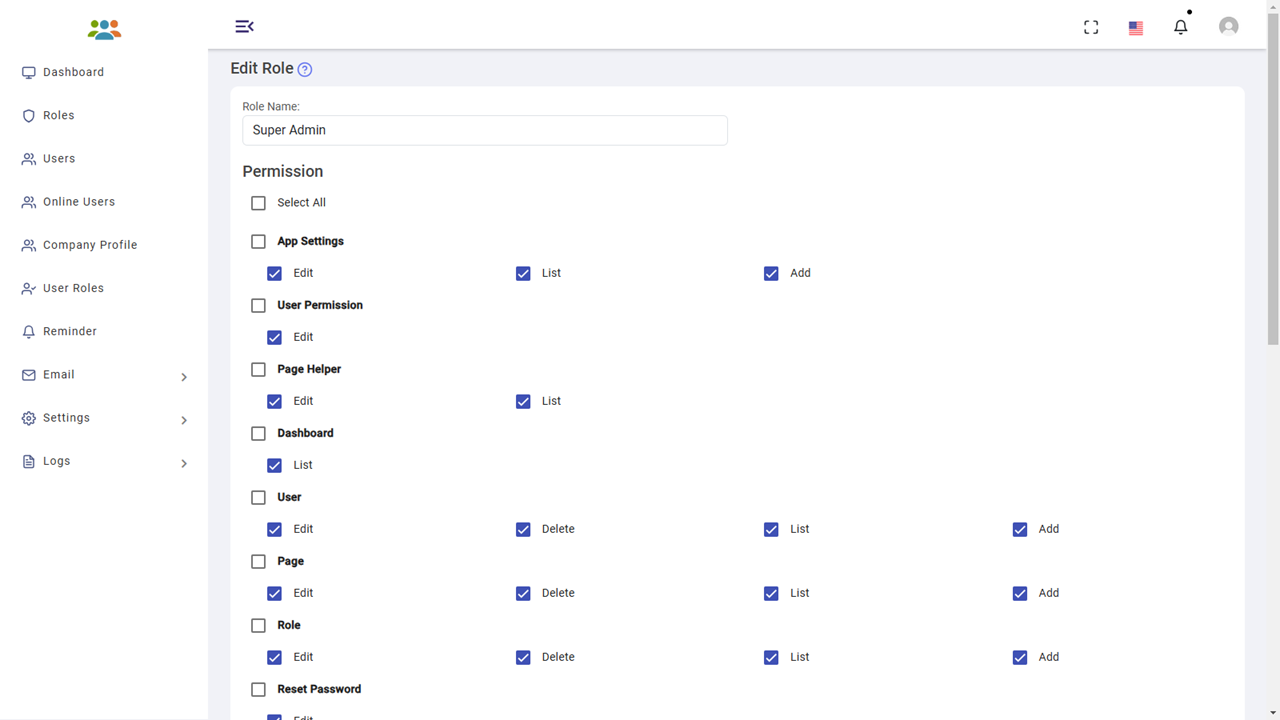Click the app logo in the sidebar
This screenshot has height=720, width=1280.
(x=104, y=29)
